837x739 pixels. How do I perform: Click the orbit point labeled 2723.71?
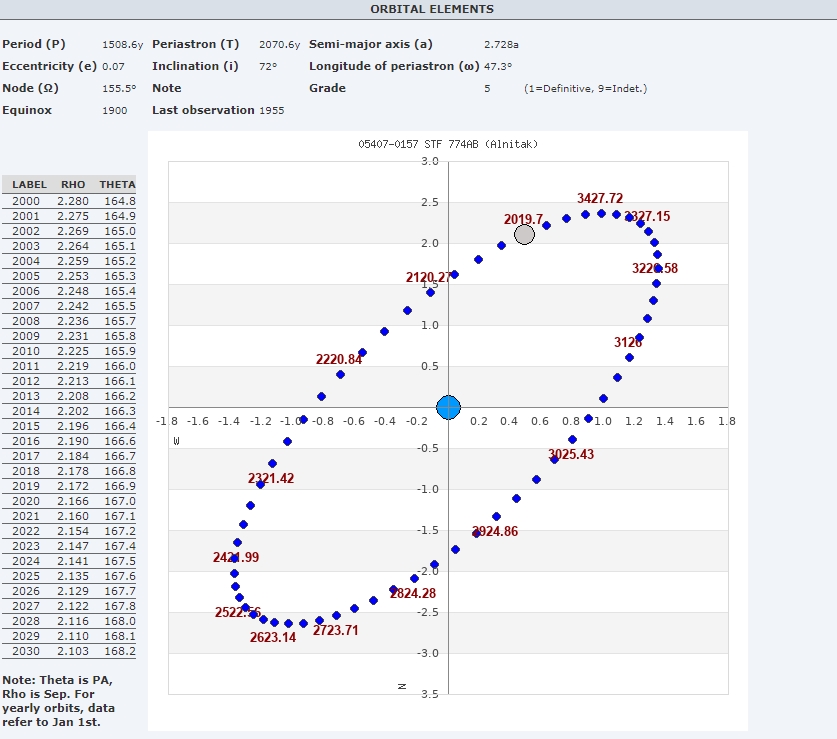pyautogui.click(x=319, y=620)
